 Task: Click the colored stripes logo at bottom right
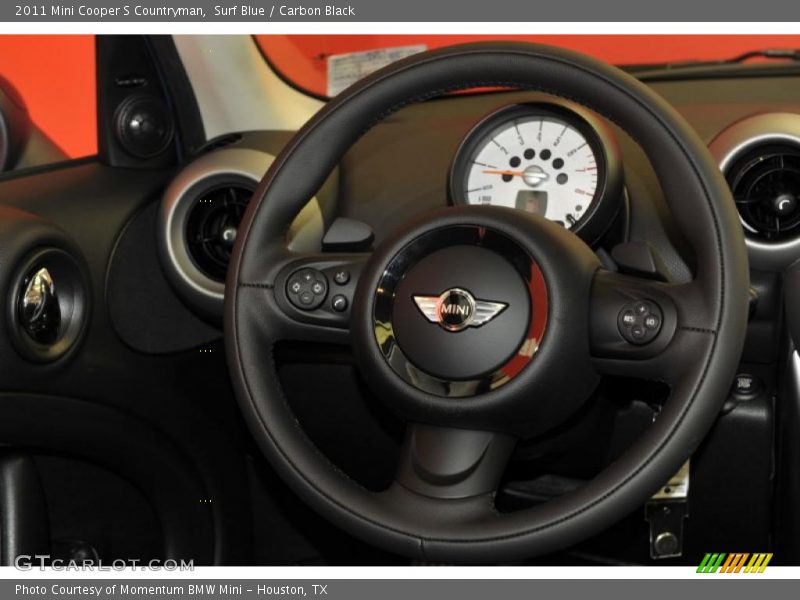(734, 562)
